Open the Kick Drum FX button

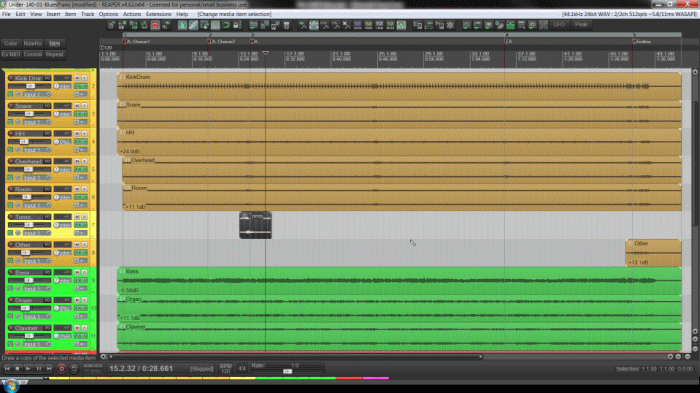tap(81, 86)
